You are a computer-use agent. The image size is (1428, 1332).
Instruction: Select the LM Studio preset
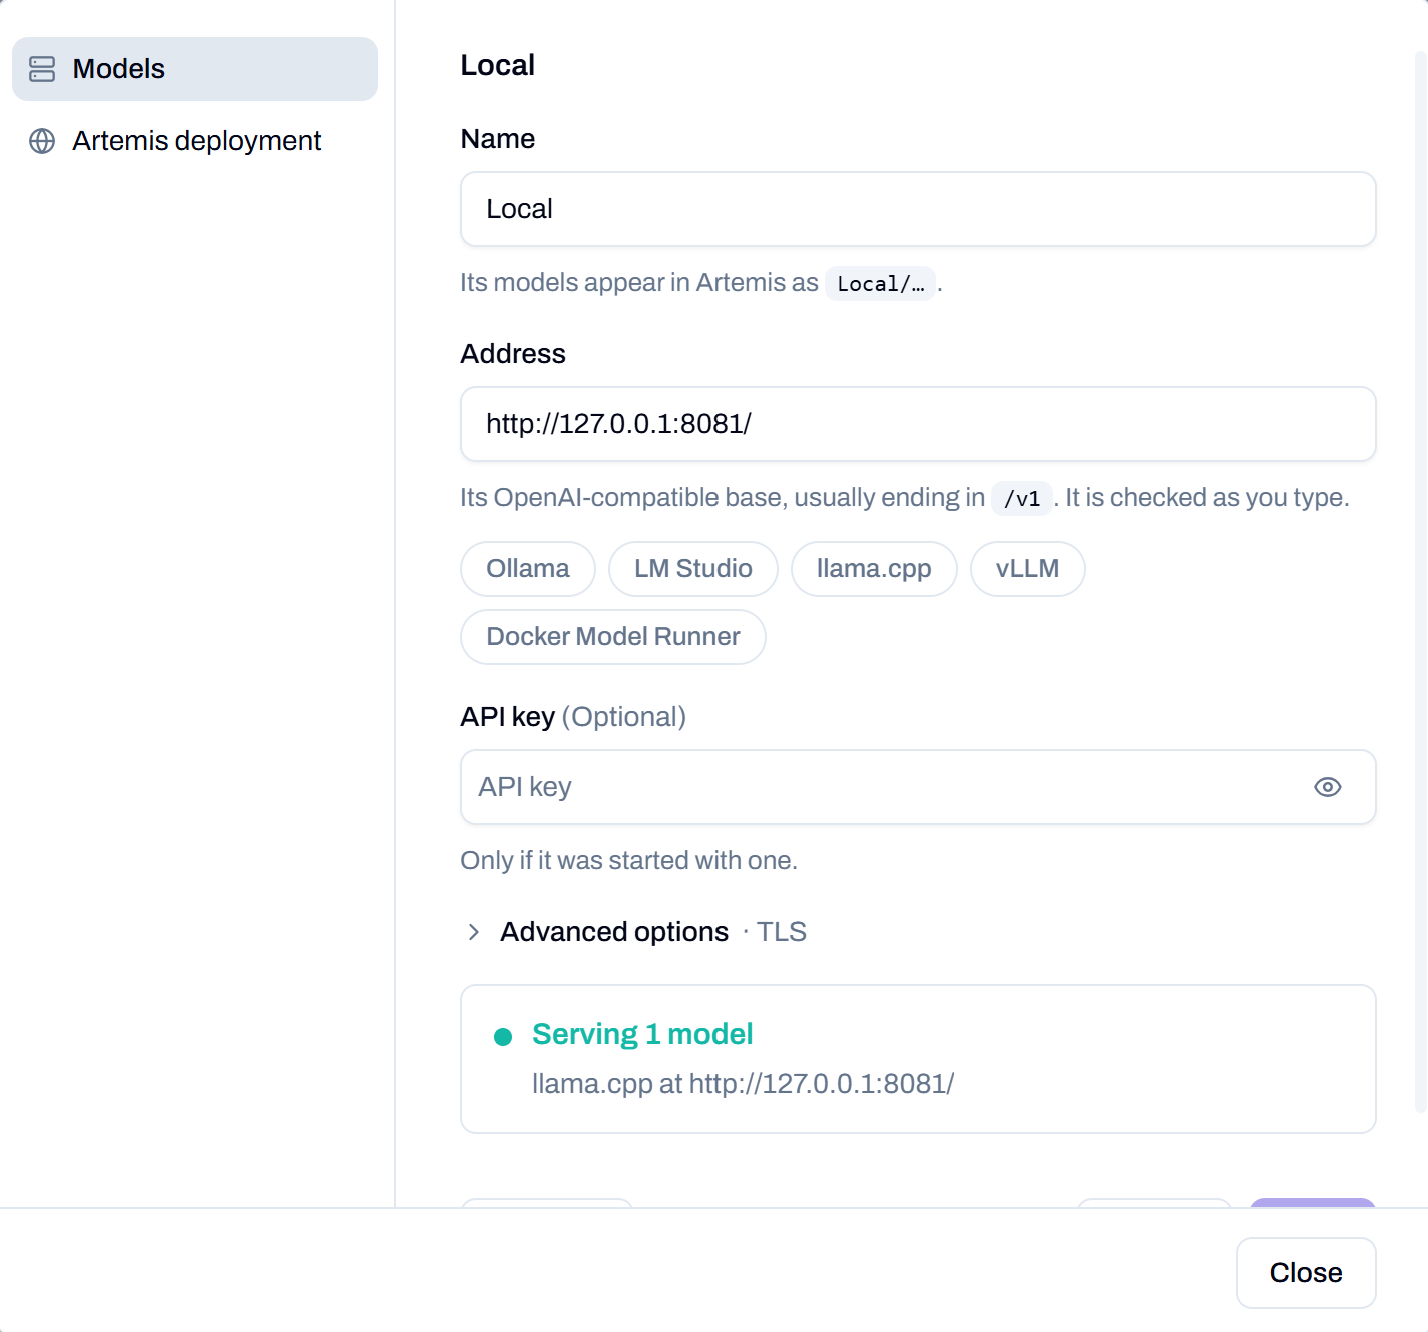coord(693,569)
